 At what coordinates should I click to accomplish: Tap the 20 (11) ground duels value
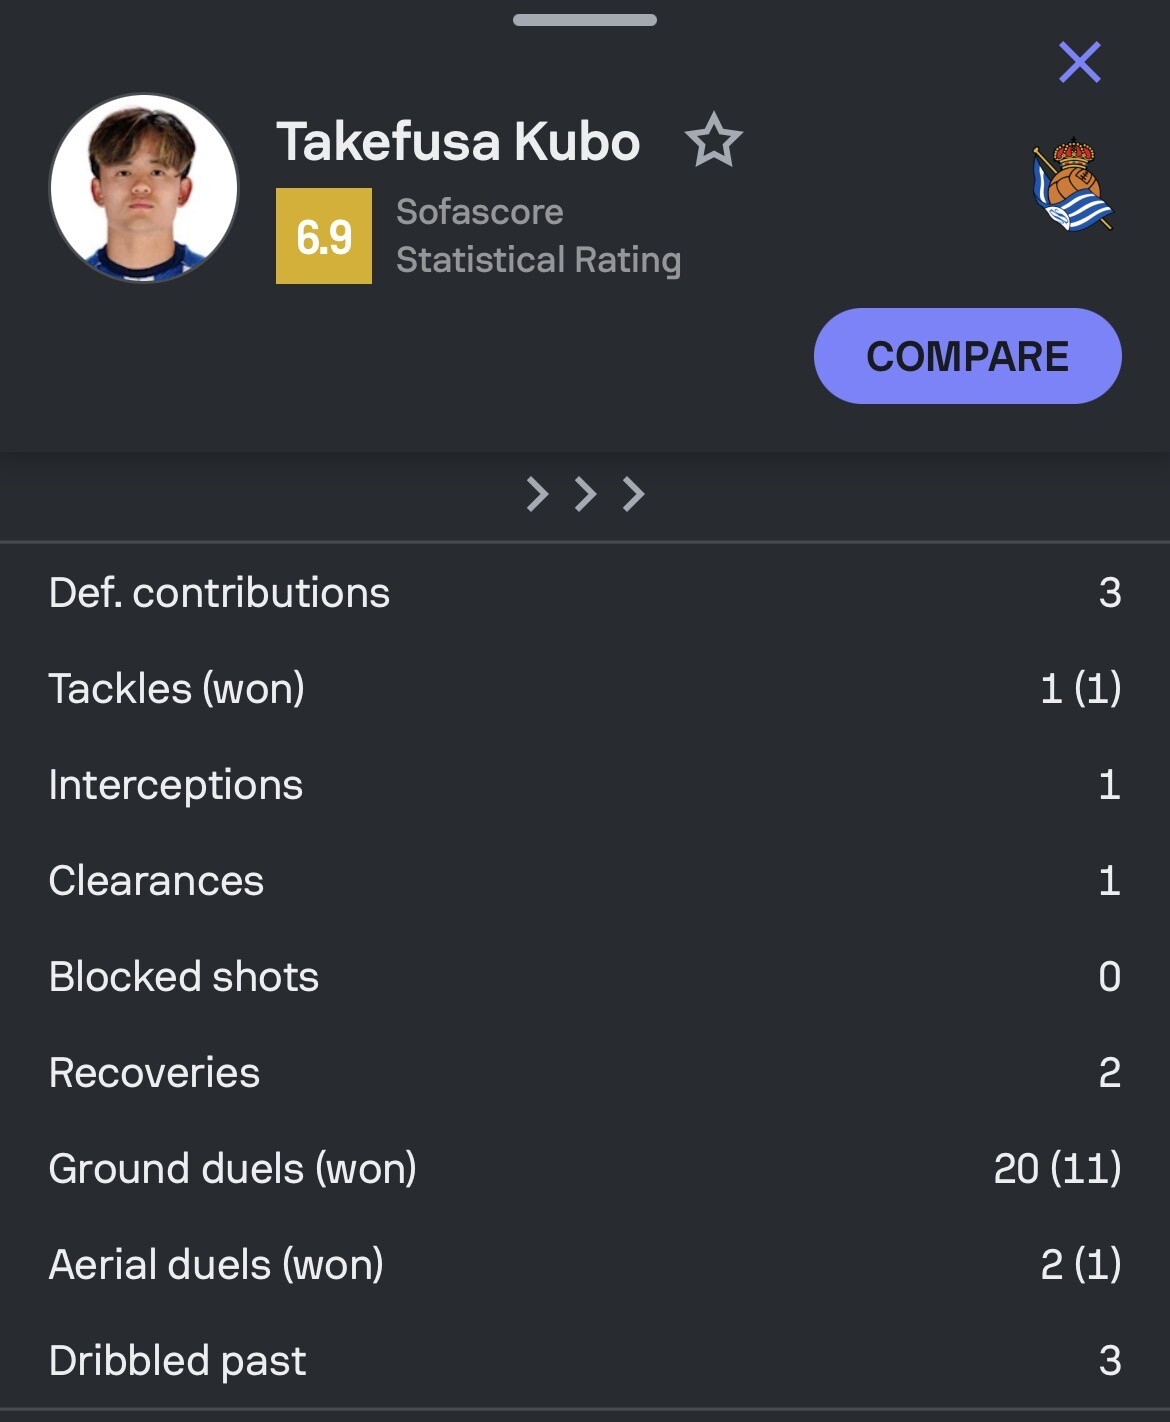click(1057, 1169)
